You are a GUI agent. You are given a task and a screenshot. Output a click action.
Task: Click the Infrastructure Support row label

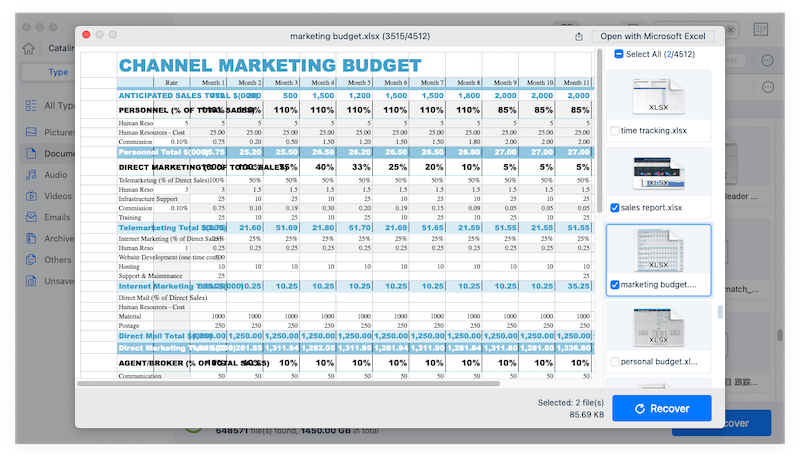click(x=148, y=199)
